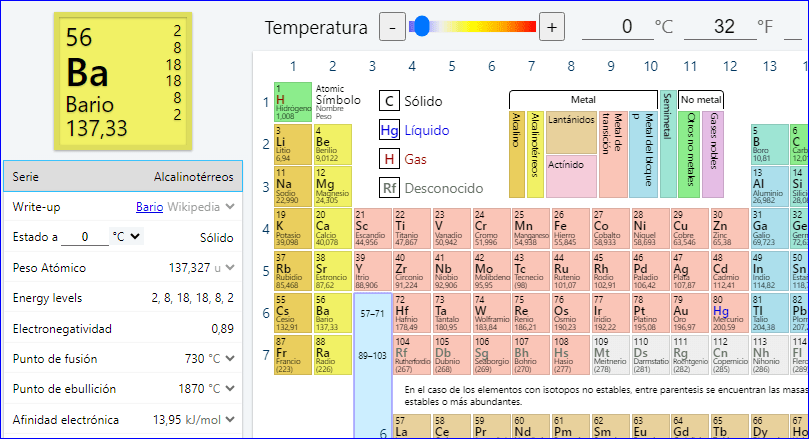
Task: Select the Serie Alcalinotérreos row
Action: coord(123,176)
